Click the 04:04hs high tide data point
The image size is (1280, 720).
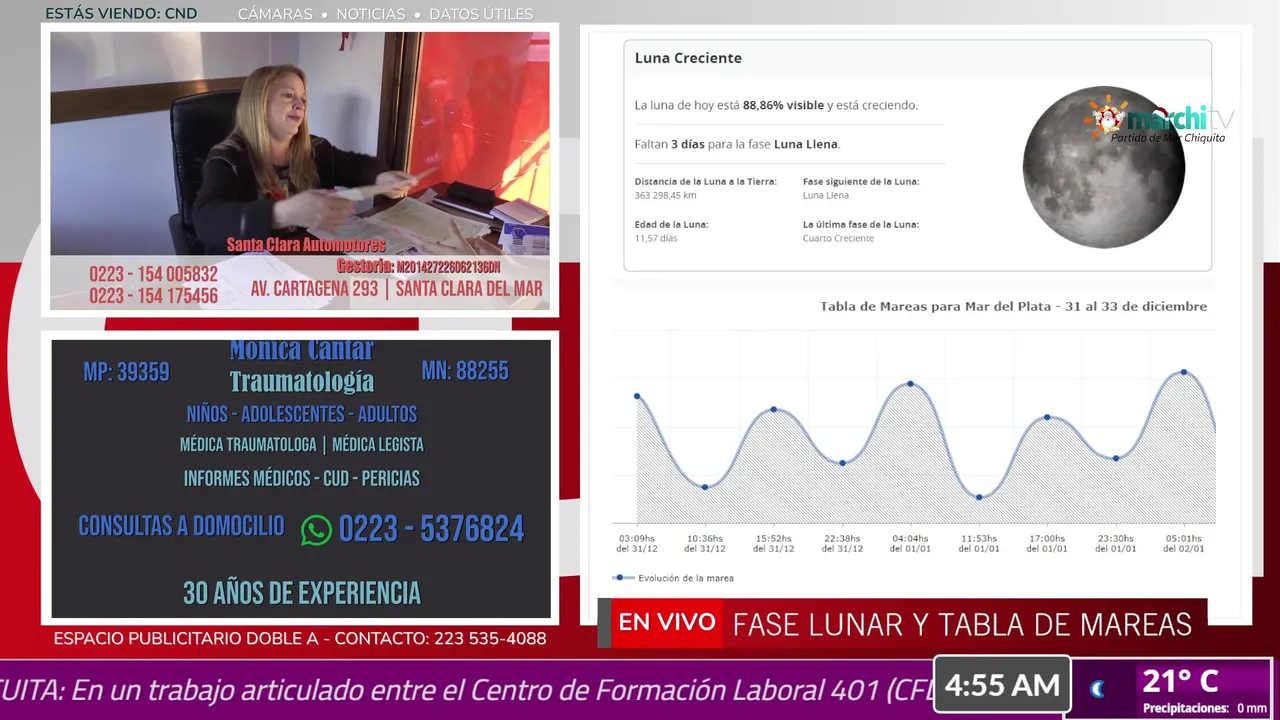910,384
